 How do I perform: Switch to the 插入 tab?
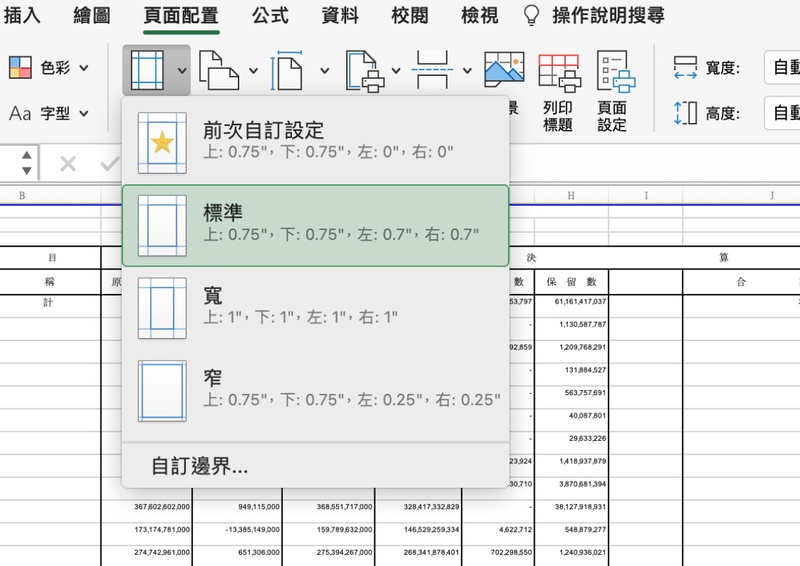coord(21,15)
